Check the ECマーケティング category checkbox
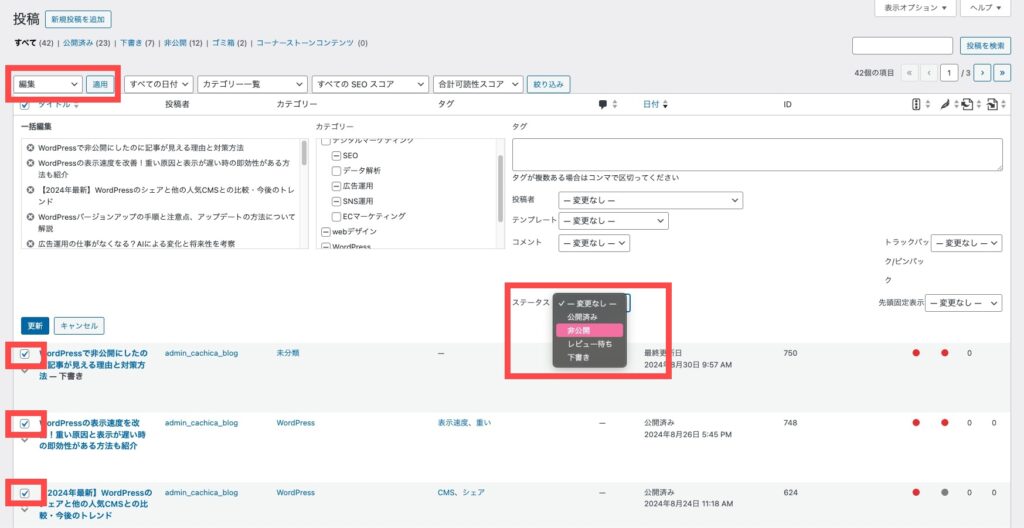The width and height of the screenshot is (1024, 528). point(336,216)
